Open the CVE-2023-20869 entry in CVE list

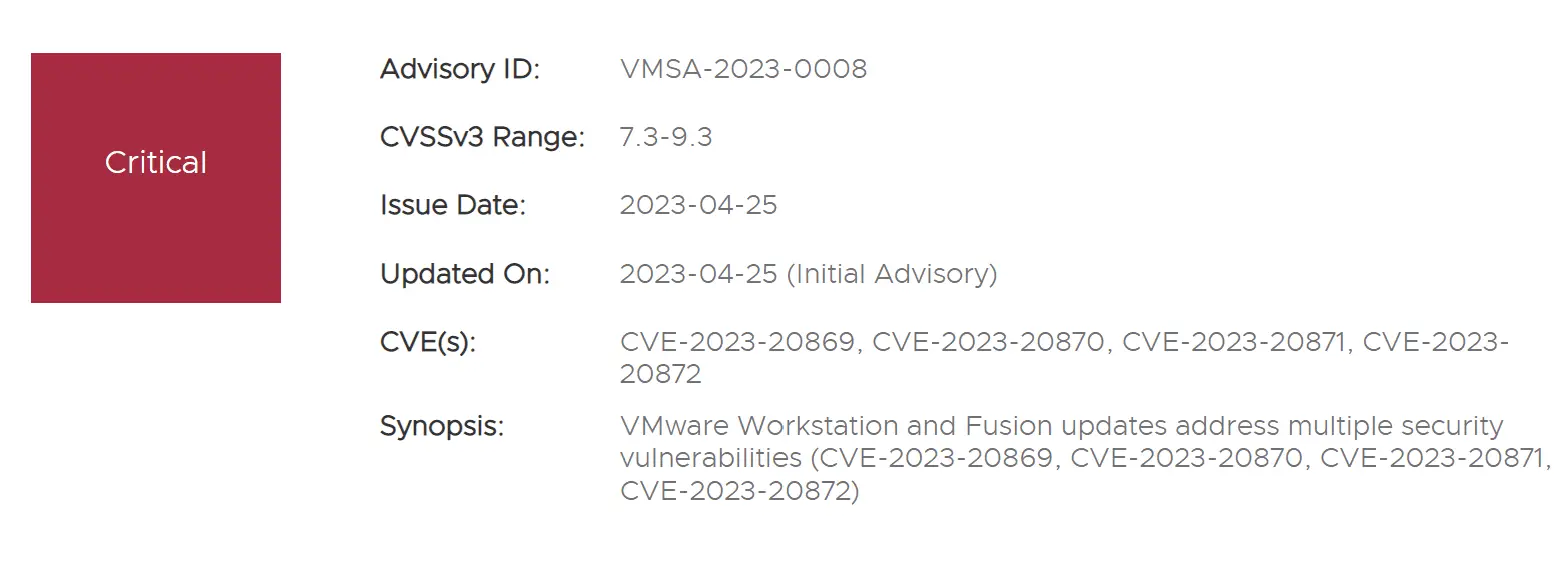[x=737, y=343]
